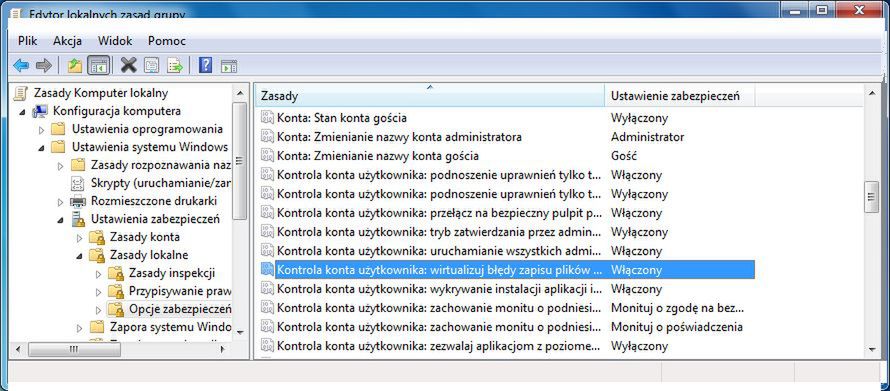
Task: Expand the Zapora systemu Windo node
Action: coord(79,327)
